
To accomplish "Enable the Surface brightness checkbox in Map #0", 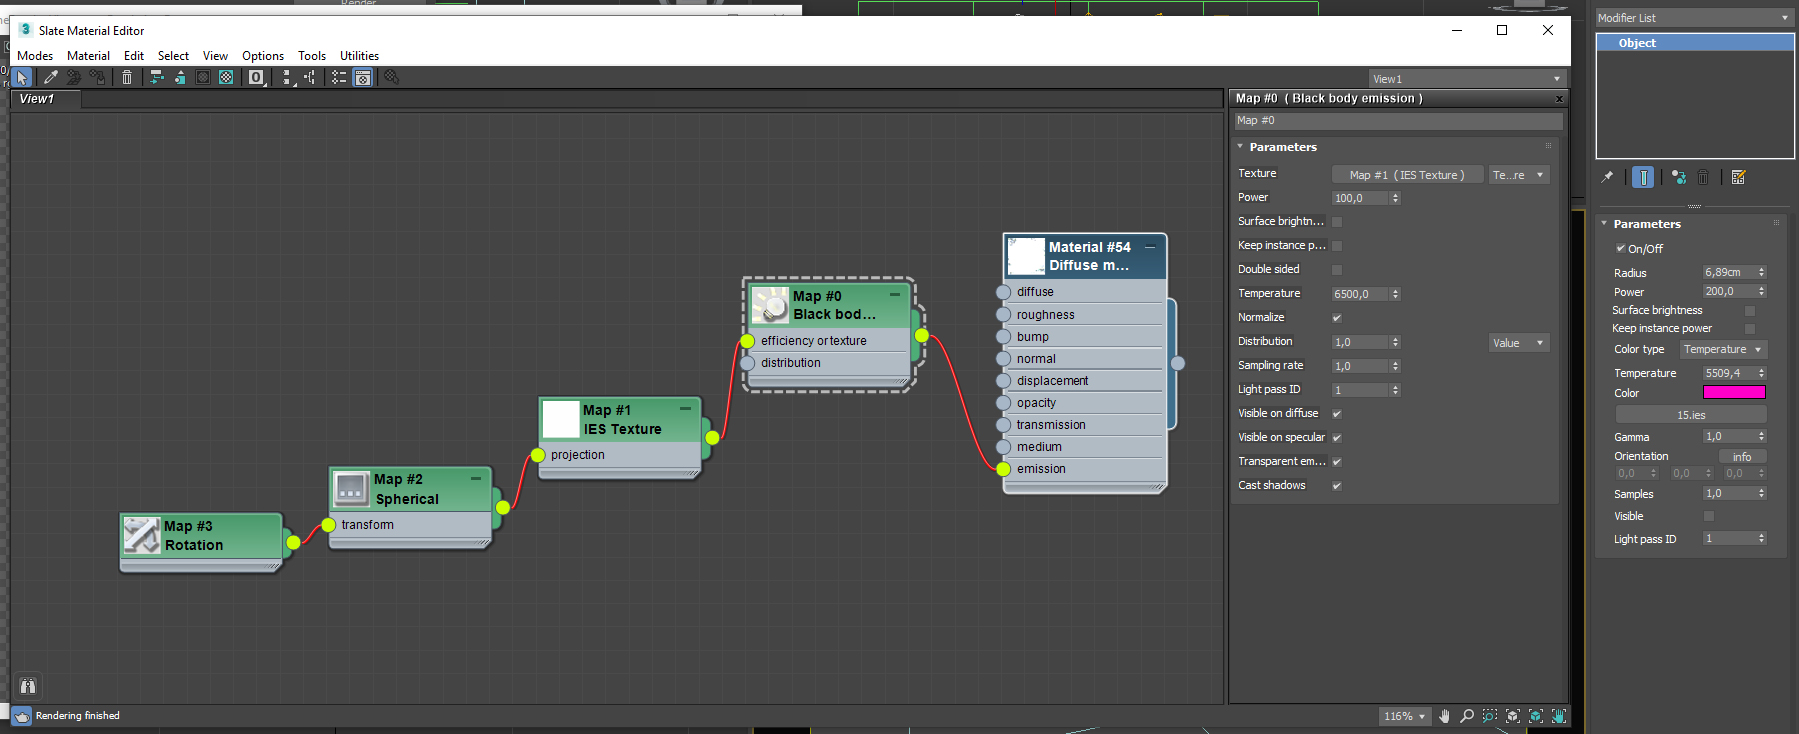I will (1337, 222).
